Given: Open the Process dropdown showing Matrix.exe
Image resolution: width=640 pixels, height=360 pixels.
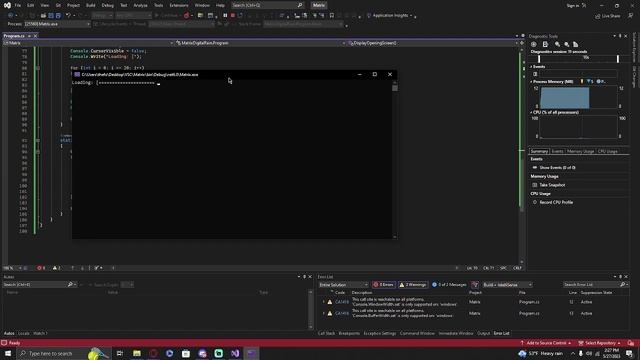Looking at the screenshot, I should point(57,24).
